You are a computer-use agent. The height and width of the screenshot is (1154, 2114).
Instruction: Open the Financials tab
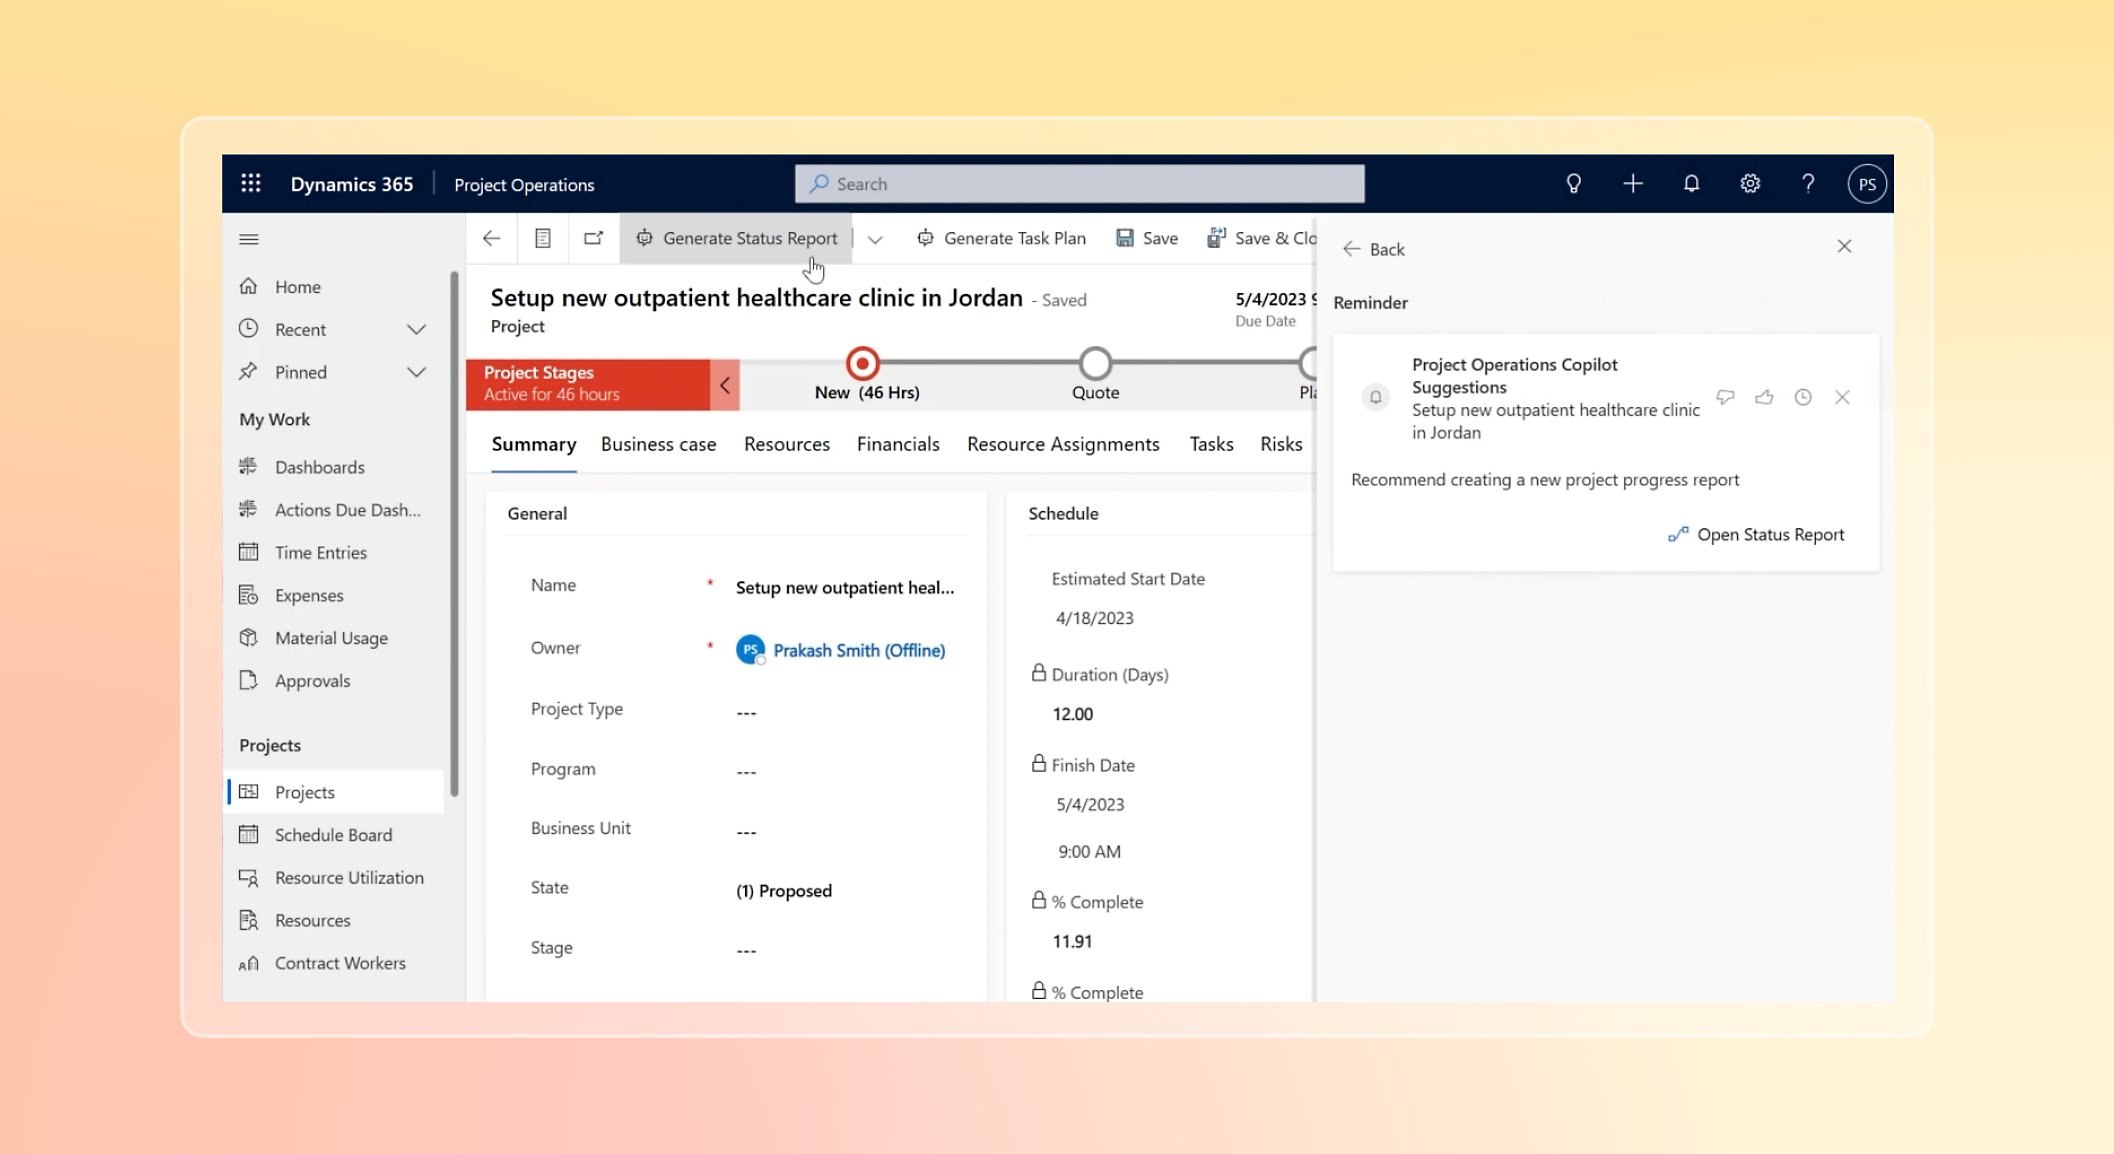[897, 444]
